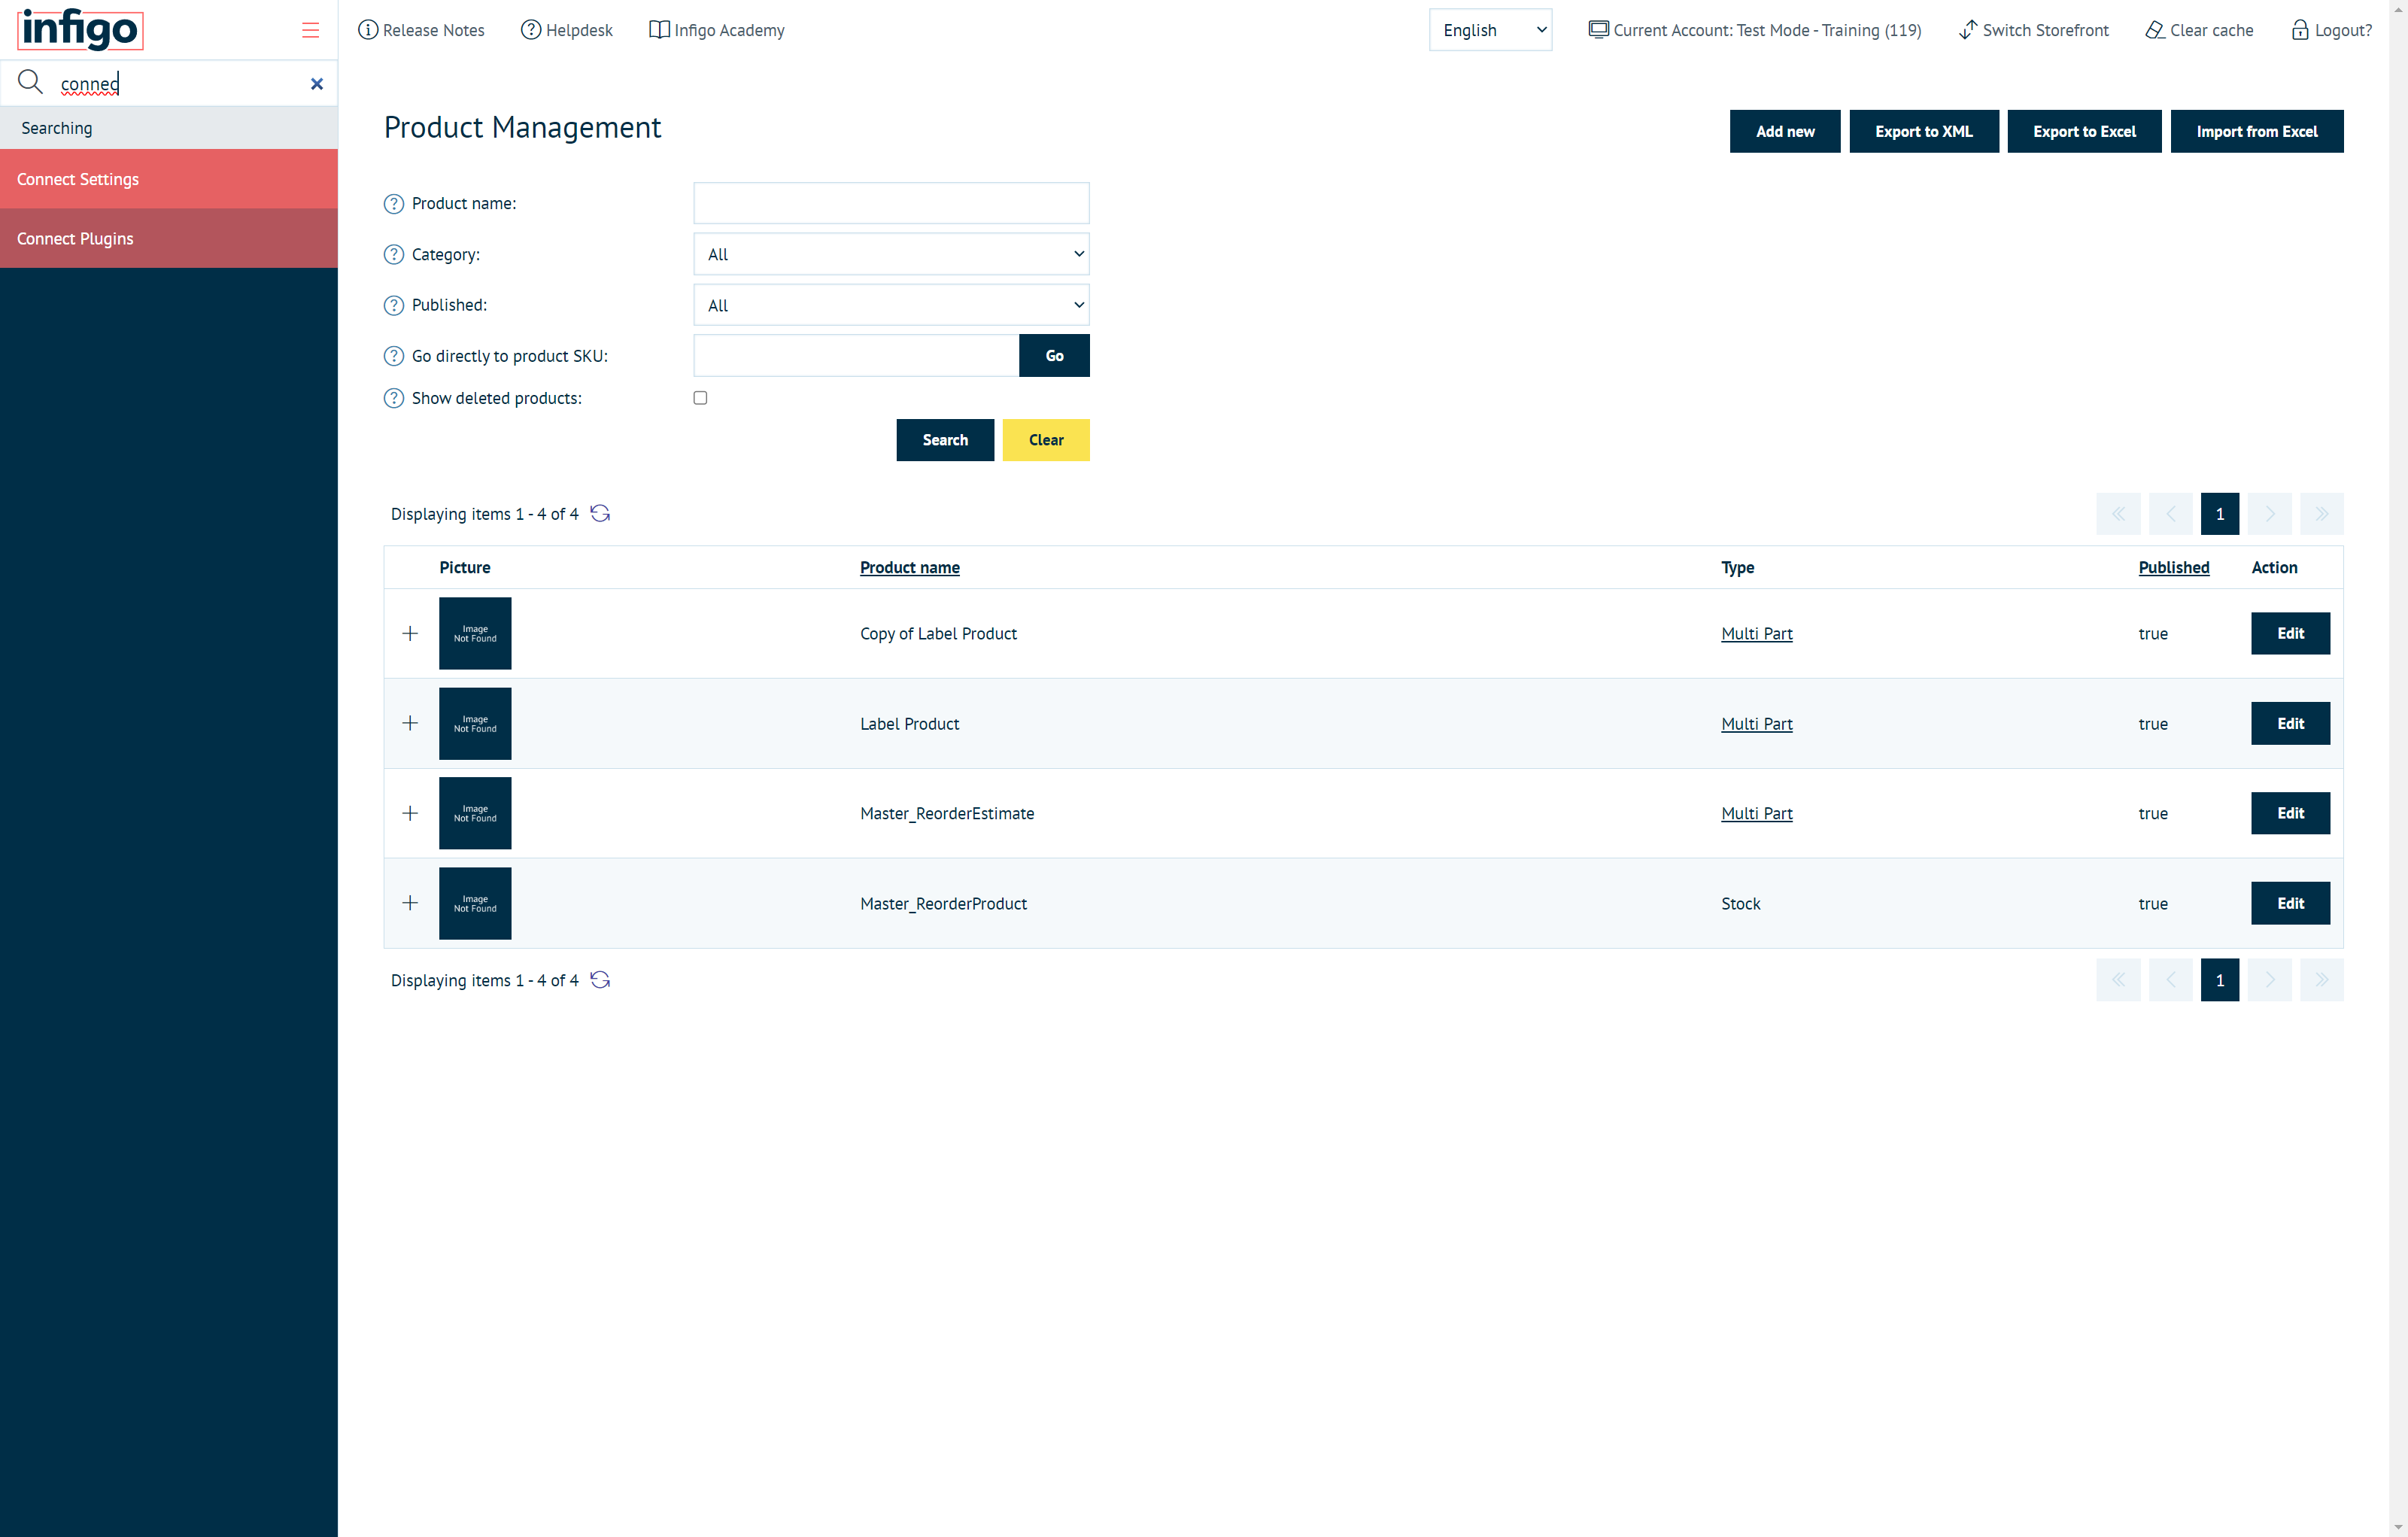Click Logout

2331,30
